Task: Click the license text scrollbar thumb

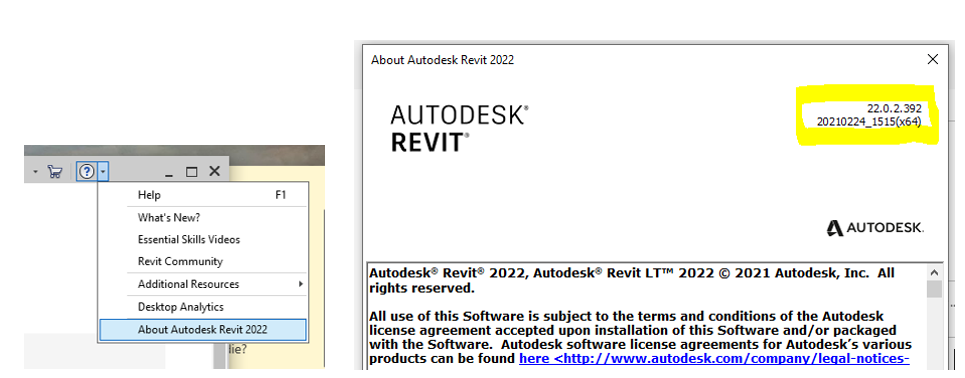Action: tap(934, 289)
